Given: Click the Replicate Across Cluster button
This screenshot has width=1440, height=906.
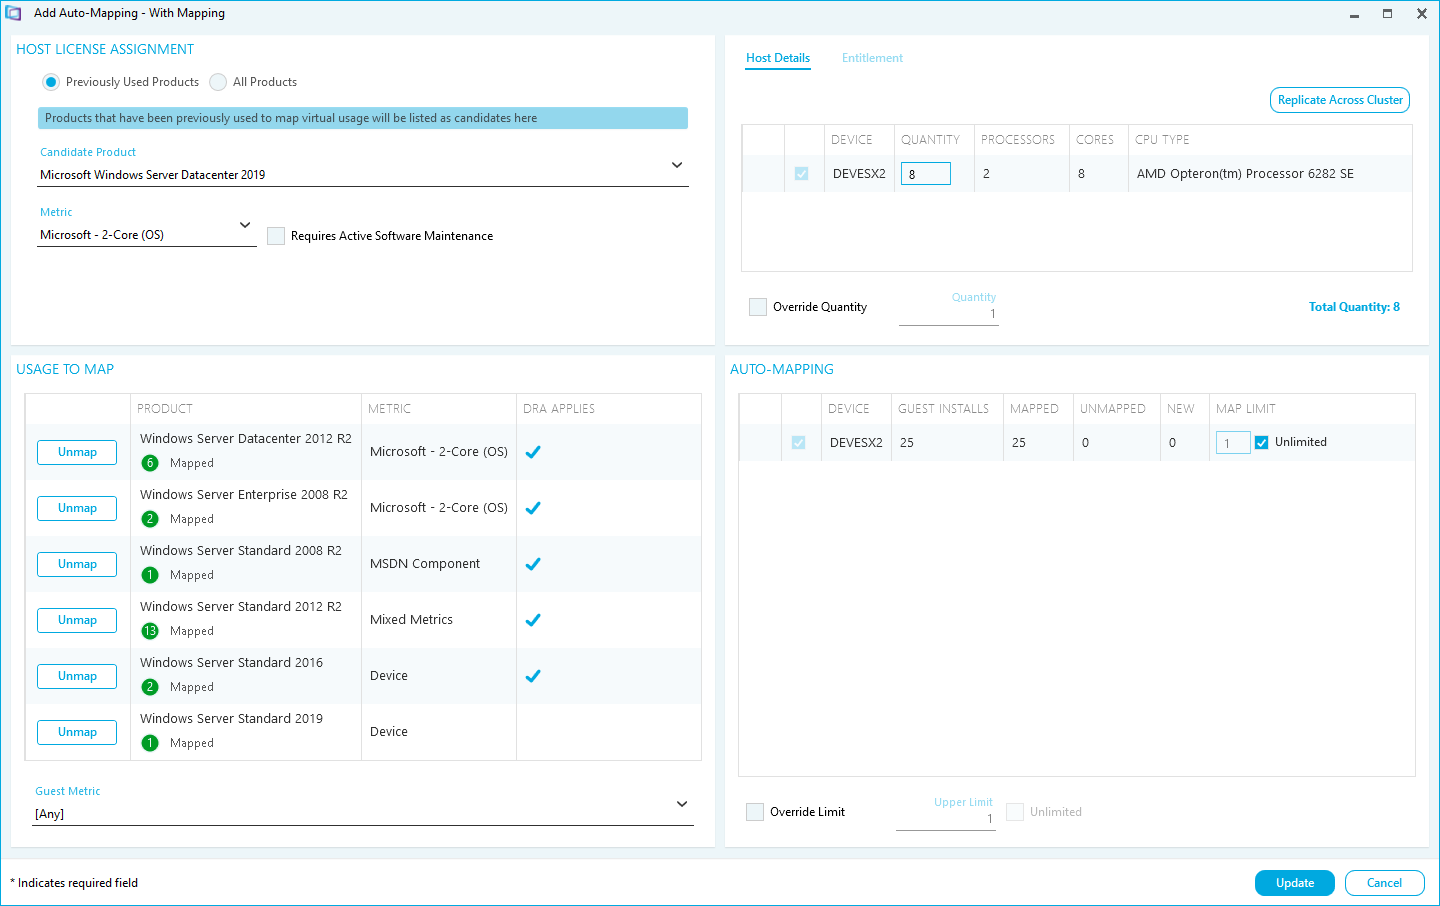Looking at the screenshot, I should [1340, 100].
